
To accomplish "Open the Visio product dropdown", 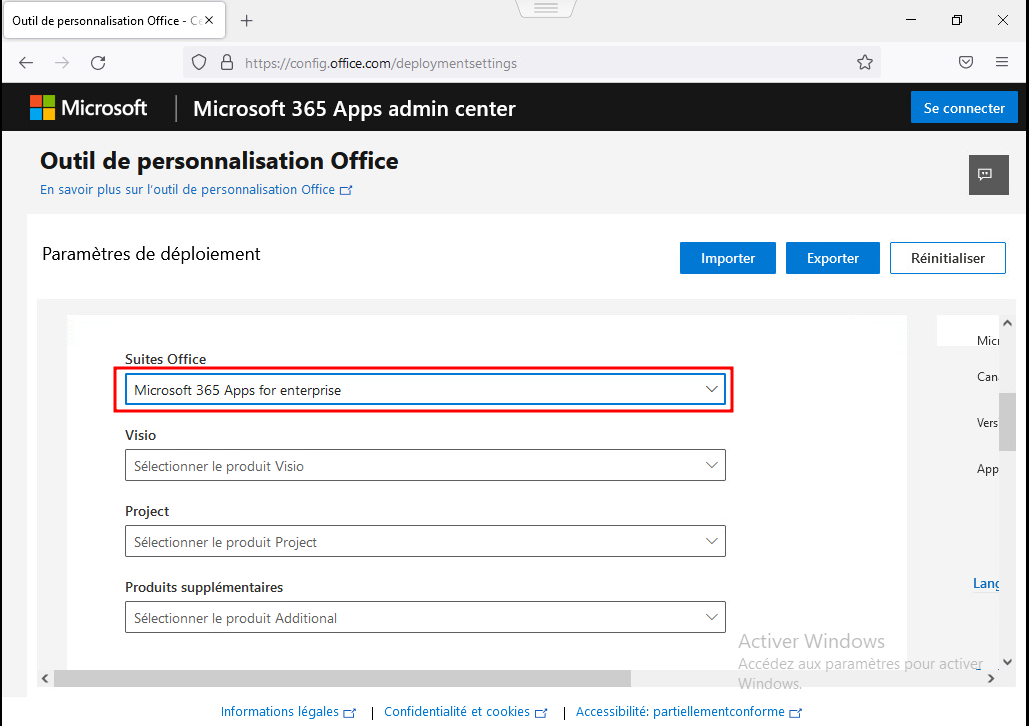I will tap(425, 466).
